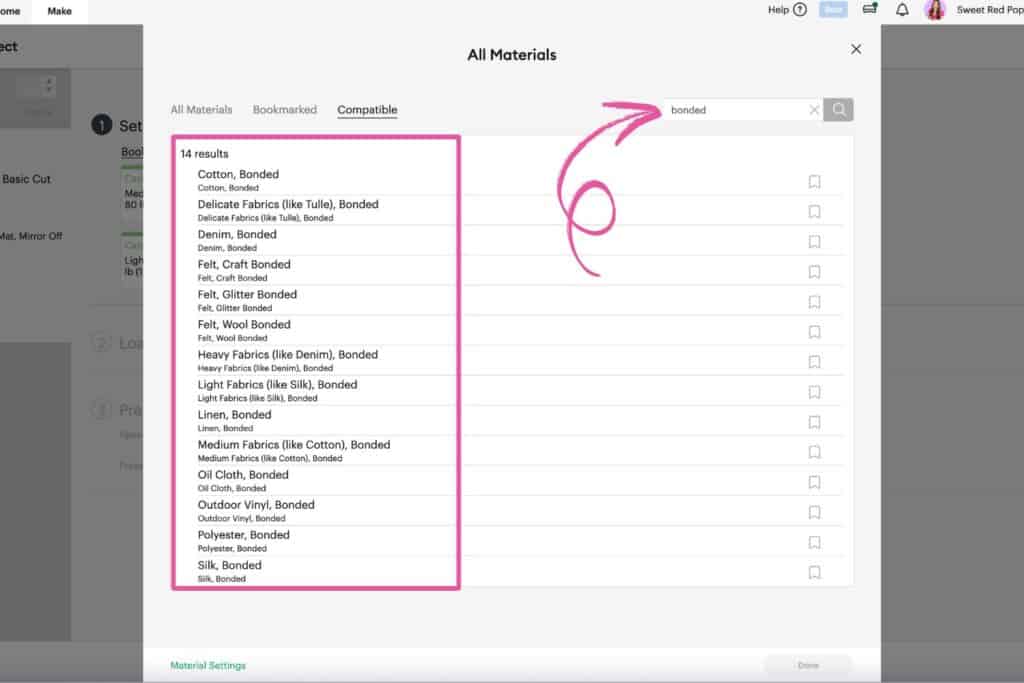Switch to the All Materials tab
Viewport: 1024px width, 683px height.
(201, 110)
